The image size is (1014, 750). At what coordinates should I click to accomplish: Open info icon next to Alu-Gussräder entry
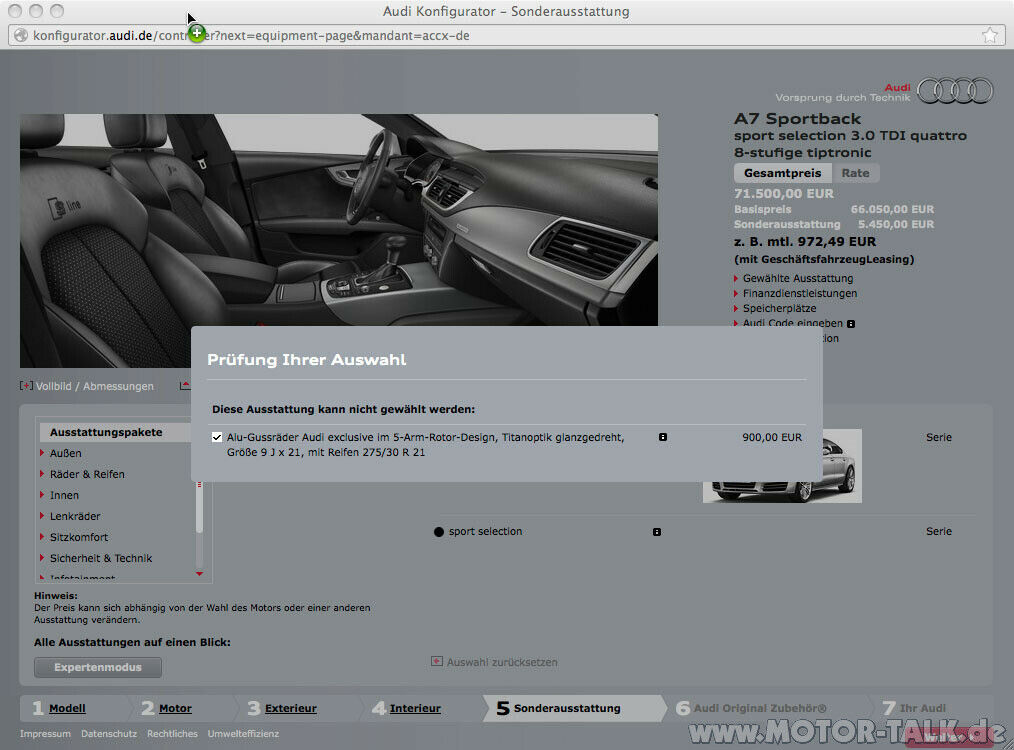[x=663, y=437]
